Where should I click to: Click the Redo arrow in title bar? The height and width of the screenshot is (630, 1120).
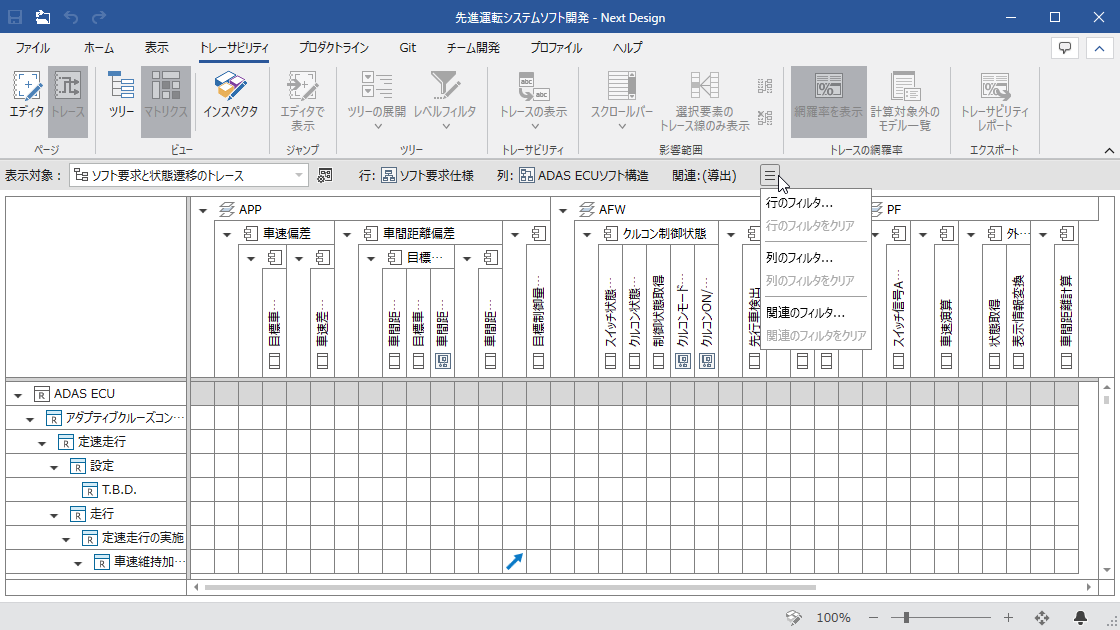99,17
